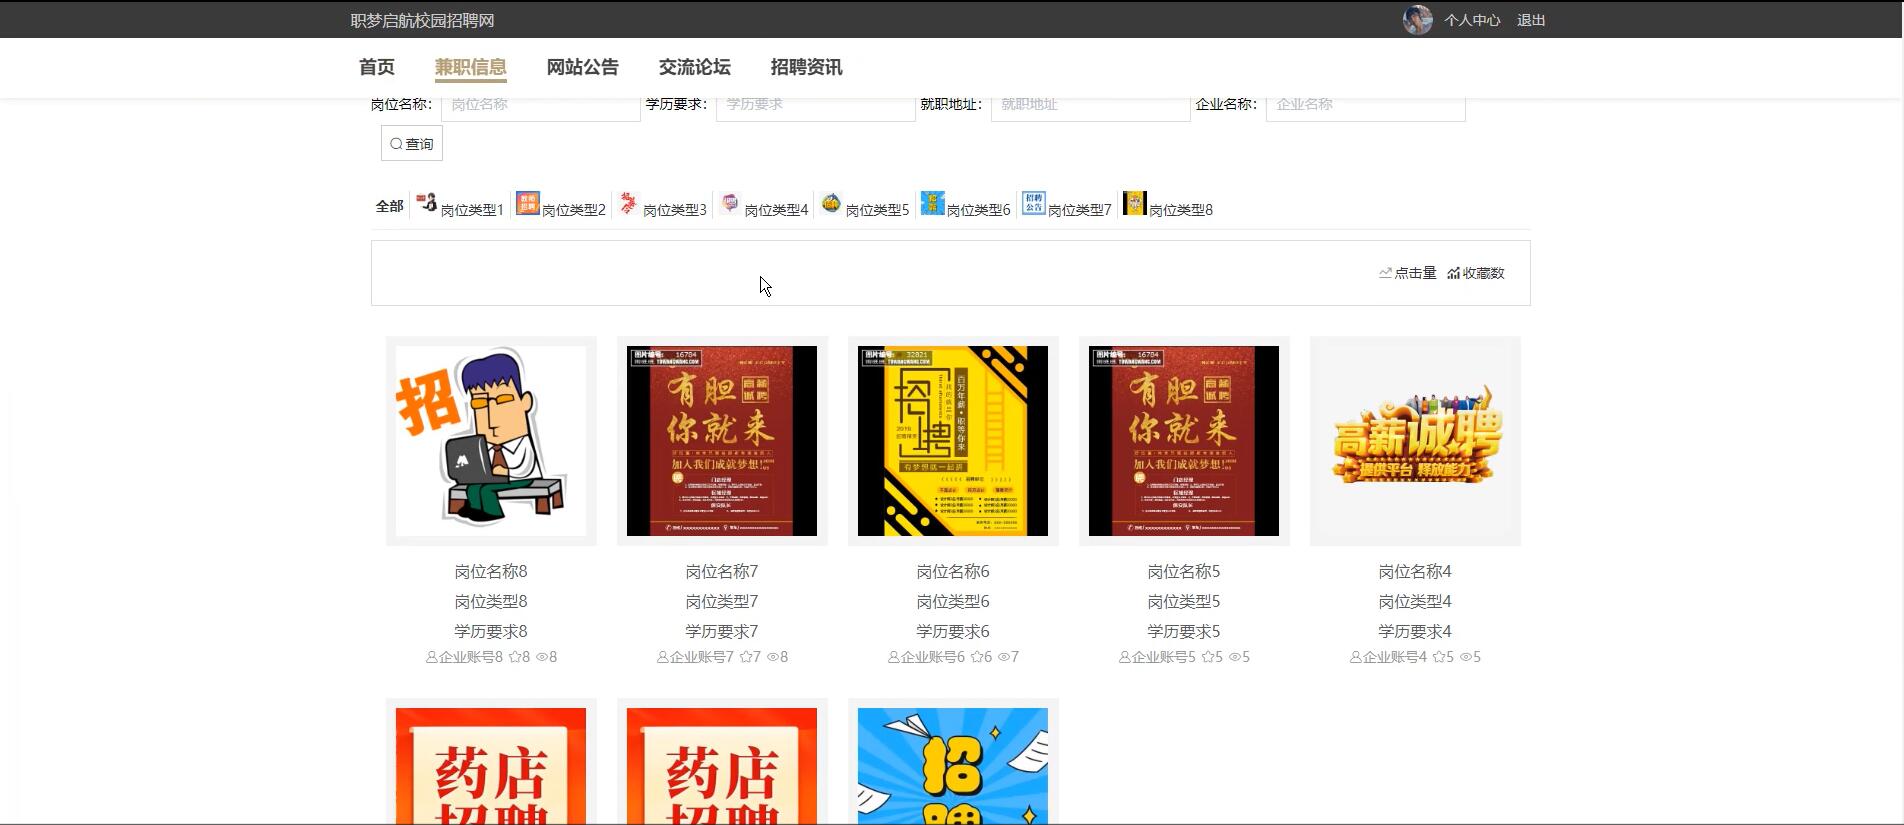Click the 岗位类型6 category icon
The image size is (1904, 825).
pyautogui.click(x=933, y=203)
